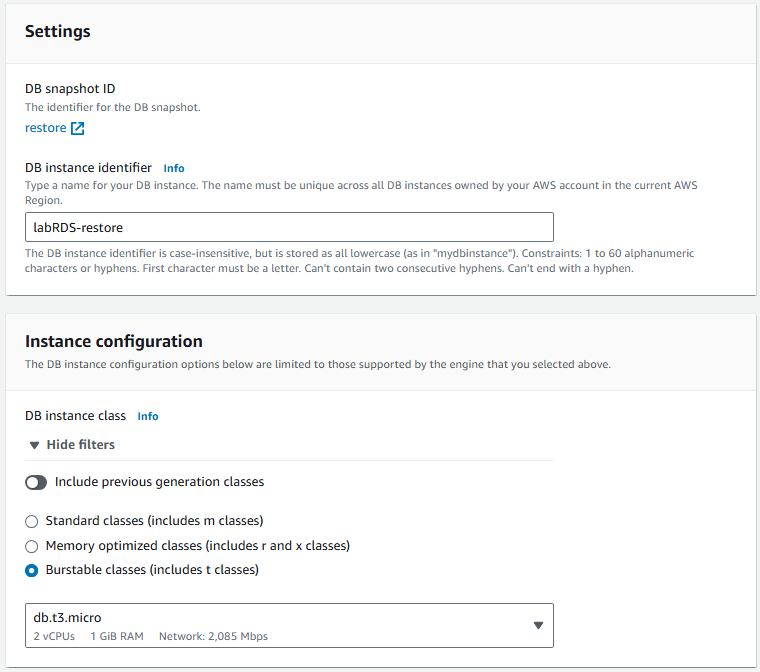Click the down arrow in the instance class selector
The width and height of the screenshot is (760, 672).
pos(538,625)
